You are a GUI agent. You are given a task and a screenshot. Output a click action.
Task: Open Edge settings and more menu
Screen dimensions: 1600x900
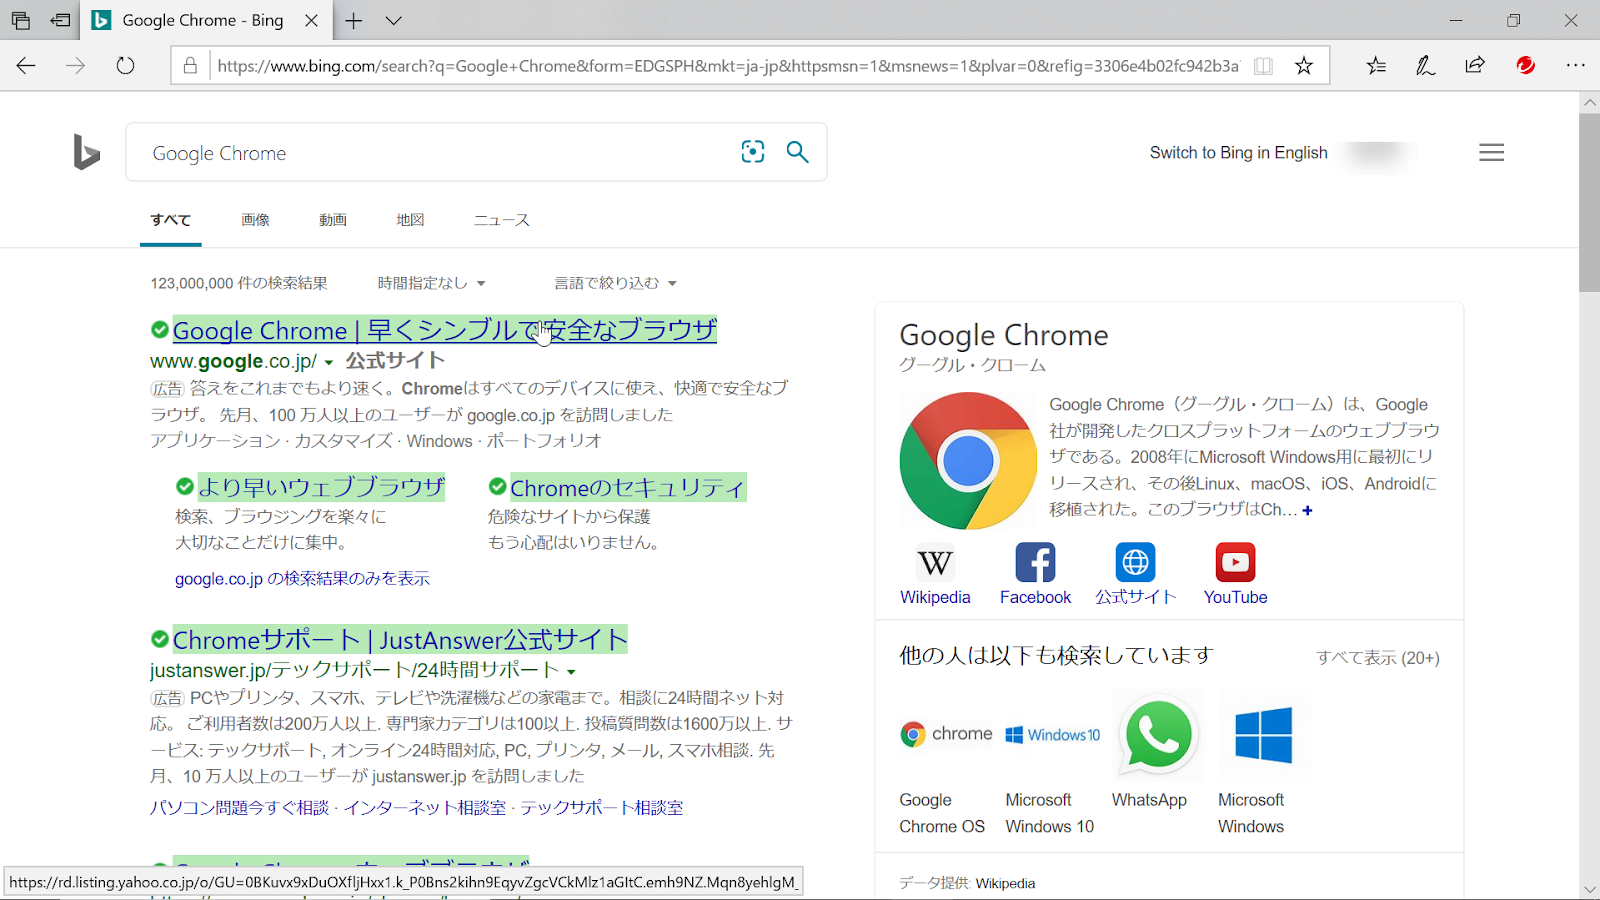(1576, 66)
